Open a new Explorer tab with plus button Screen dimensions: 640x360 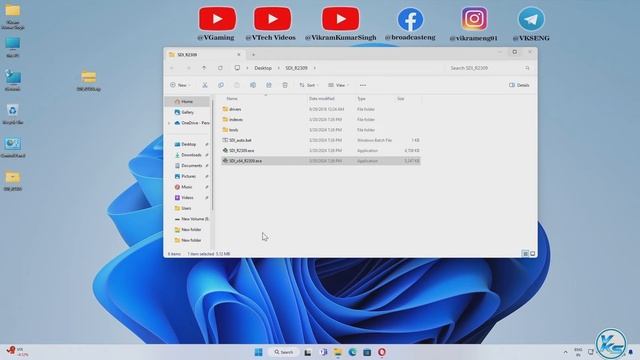pos(253,55)
